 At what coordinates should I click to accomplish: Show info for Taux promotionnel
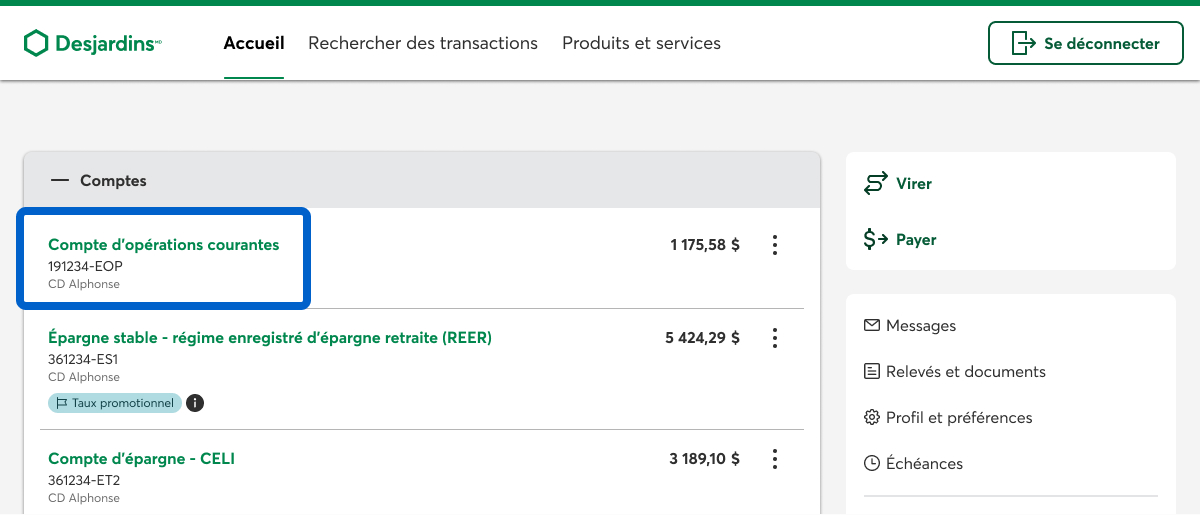point(196,403)
